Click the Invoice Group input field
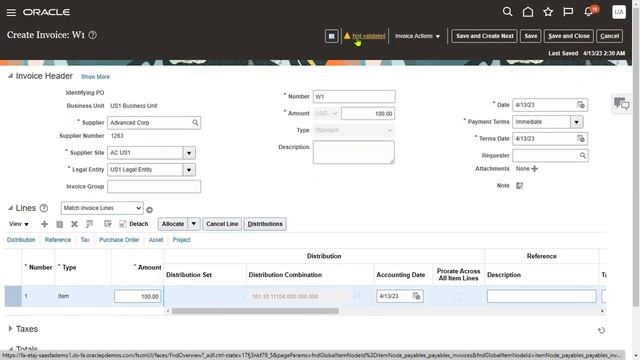Image resolution: width=640 pixels, height=360 pixels. pyautogui.click(x=154, y=187)
